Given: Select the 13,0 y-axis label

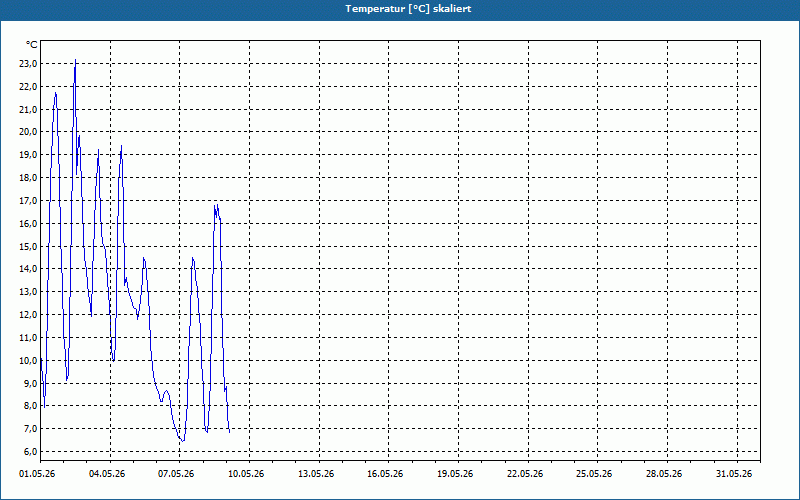Looking at the screenshot, I should click(28, 292).
